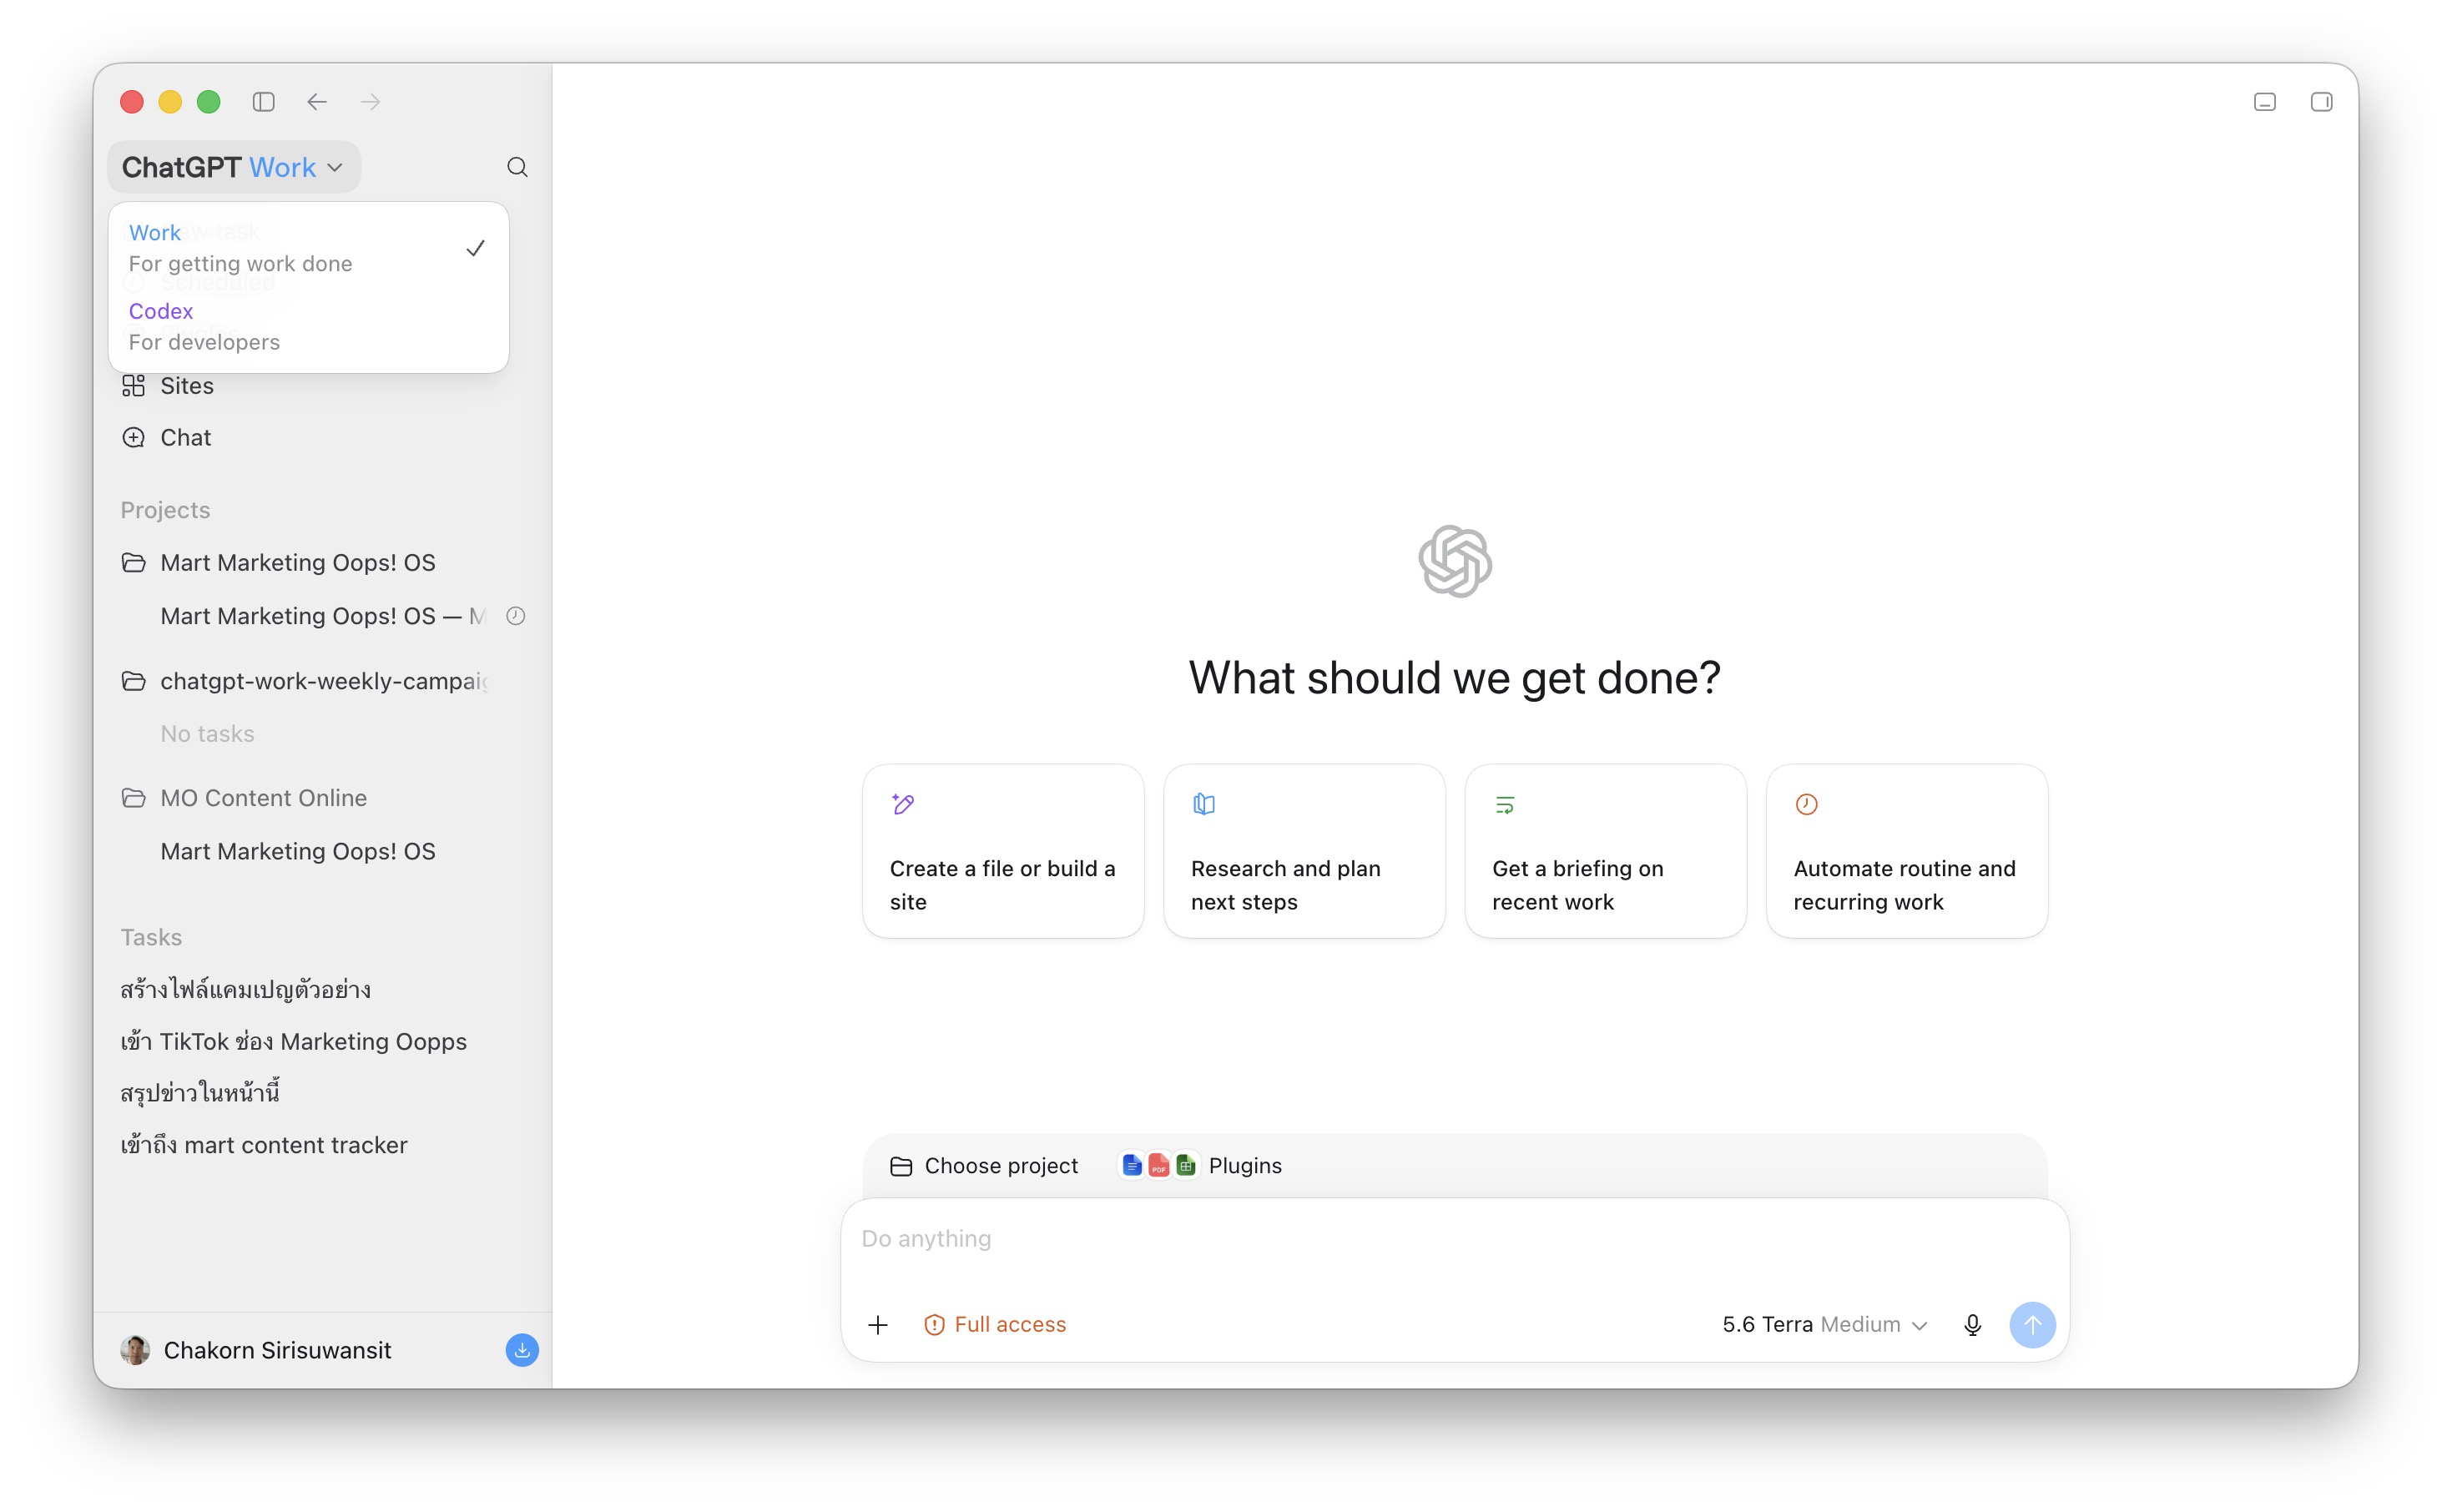Choose the Get a briefing on recent work card
2452x1512 pixels.
(1605, 851)
